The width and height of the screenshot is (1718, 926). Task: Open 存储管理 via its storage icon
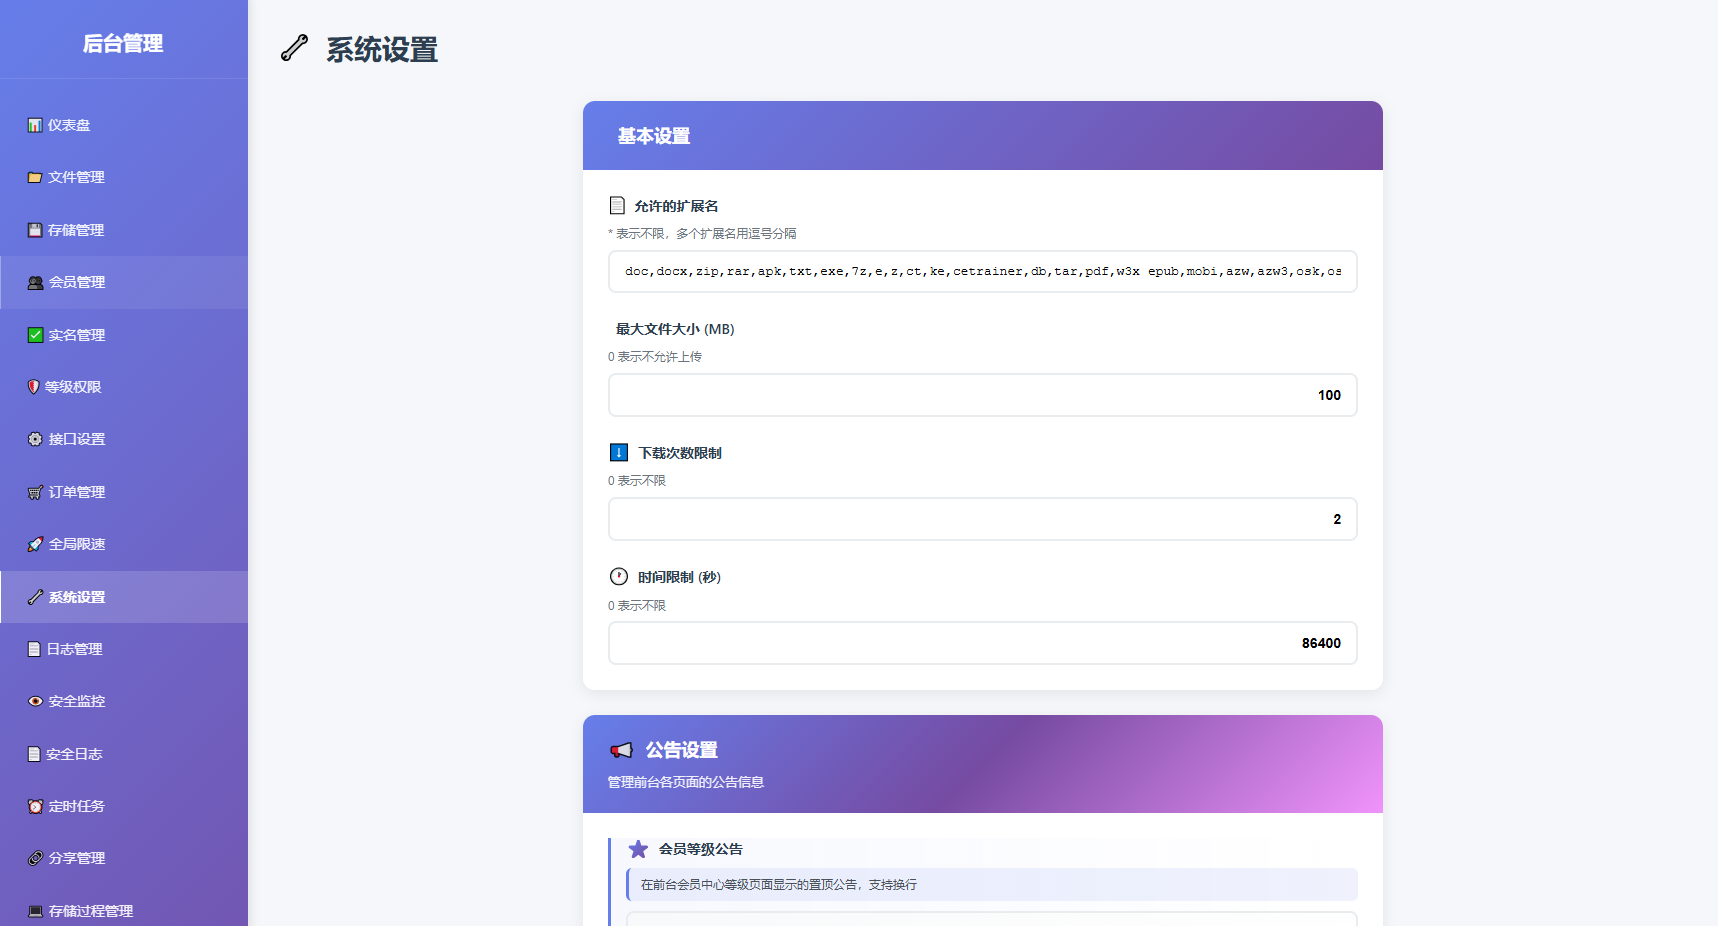click(33, 229)
